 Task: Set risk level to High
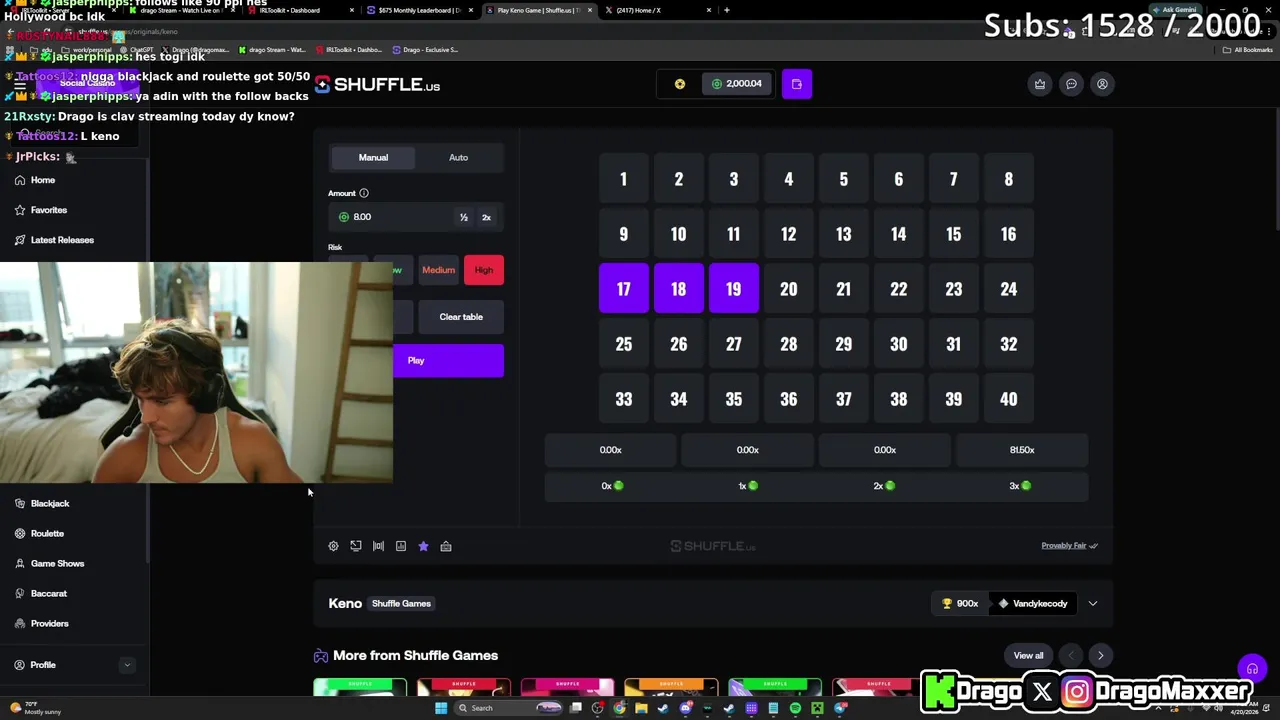click(x=484, y=270)
